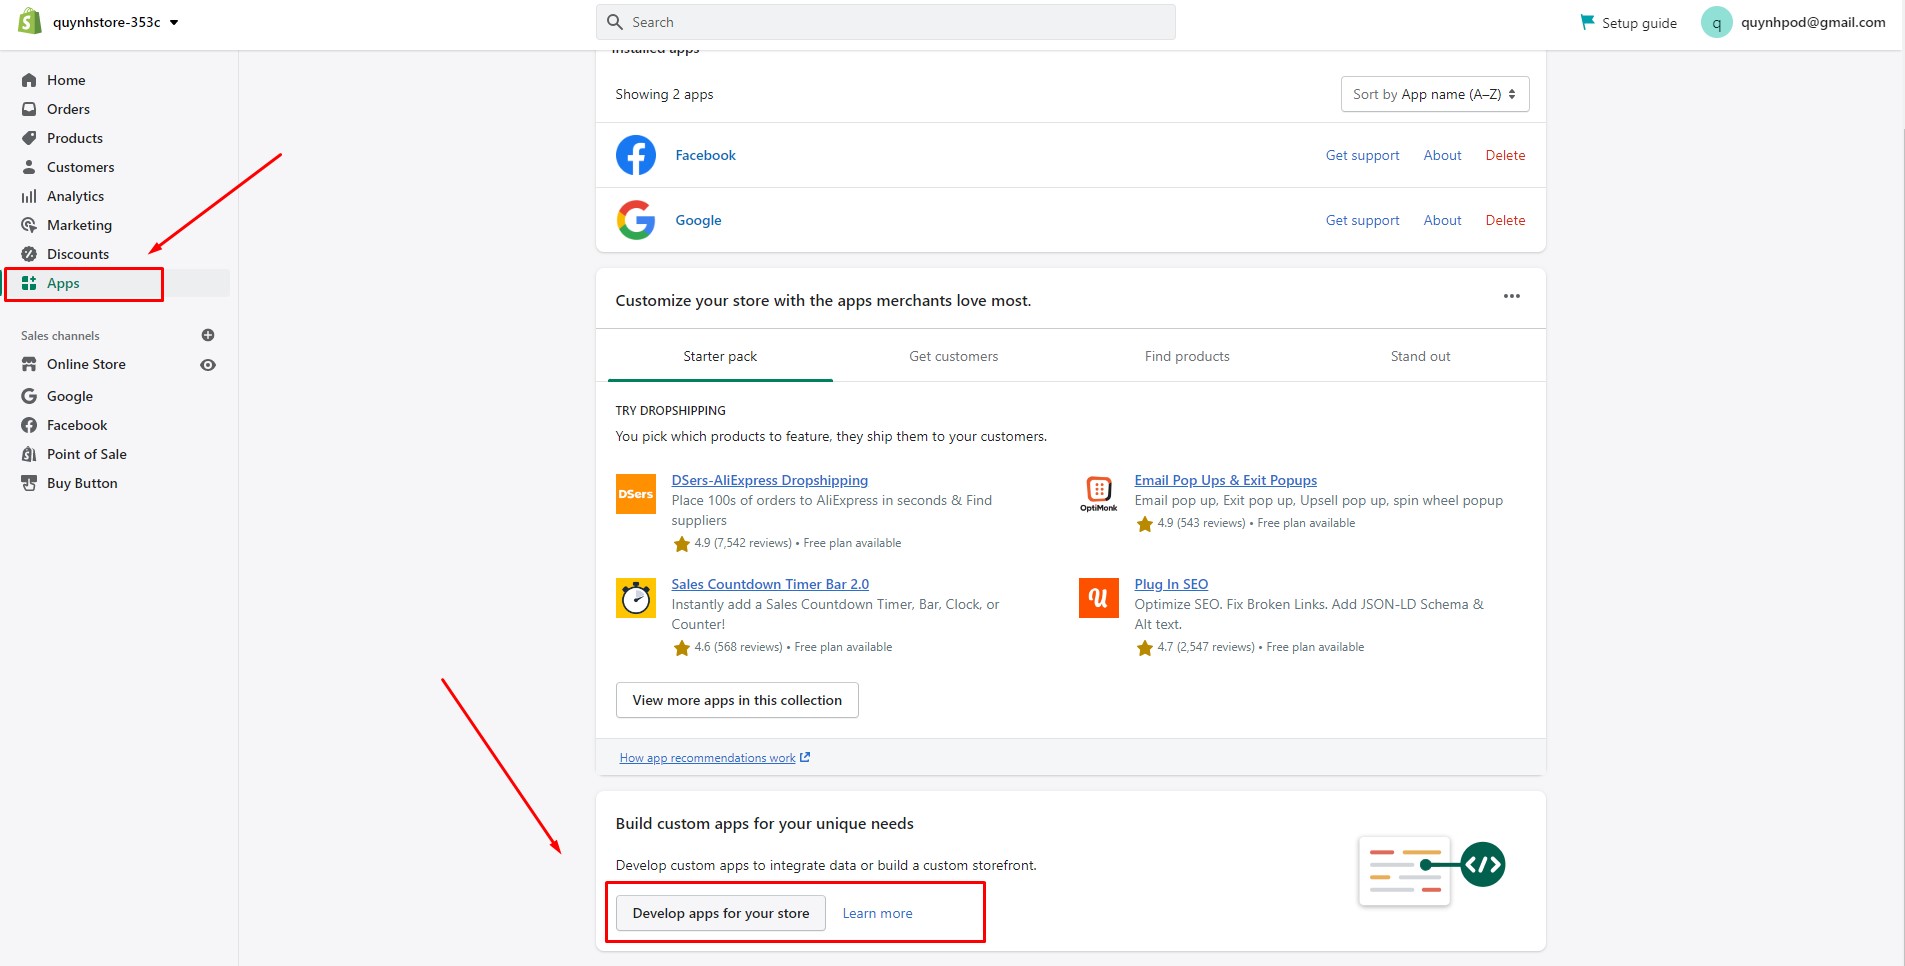Click the OptiMonk app icon
This screenshot has height=966, width=1905.
[x=1099, y=494]
